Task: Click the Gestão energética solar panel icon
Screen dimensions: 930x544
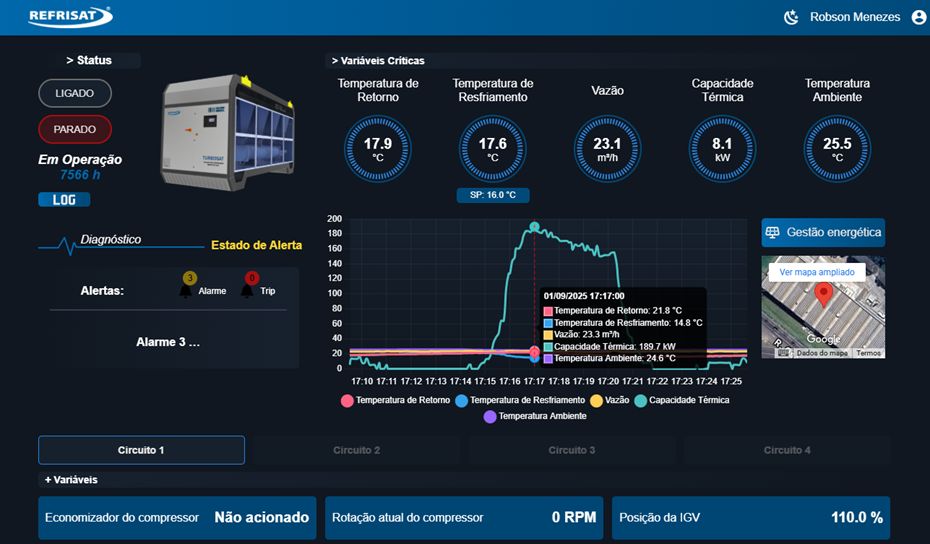Action: (x=772, y=232)
